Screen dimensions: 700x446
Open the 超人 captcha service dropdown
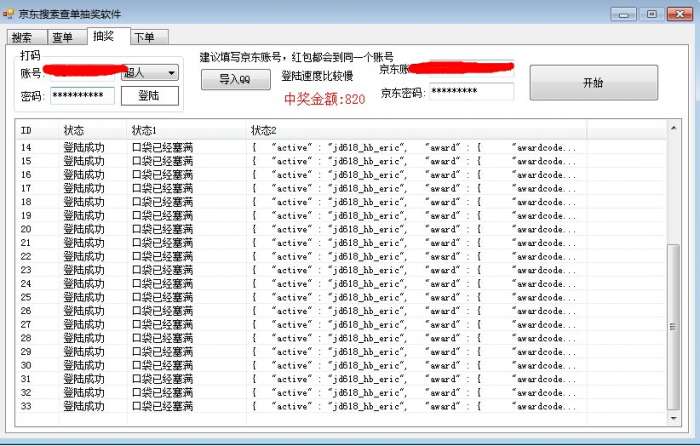(x=150, y=73)
